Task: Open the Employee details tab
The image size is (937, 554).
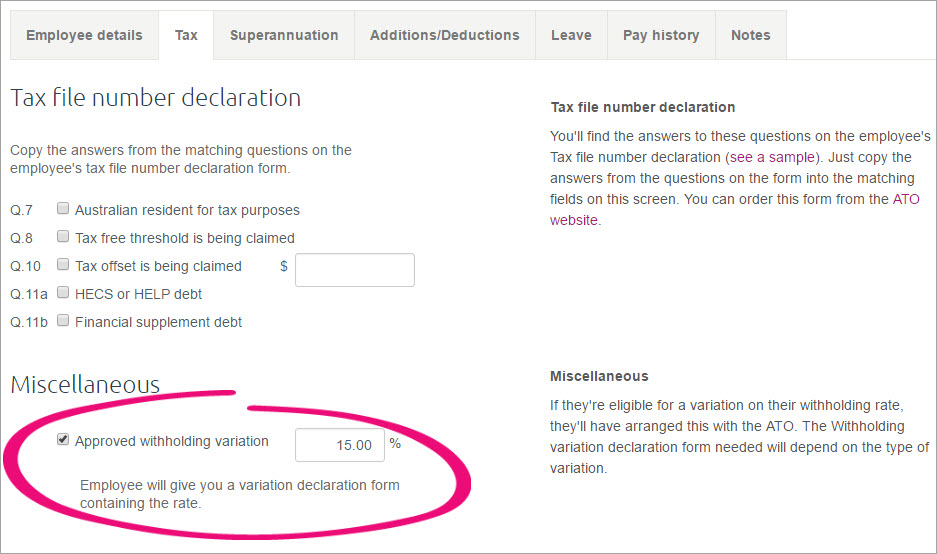Action: [x=84, y=35]
